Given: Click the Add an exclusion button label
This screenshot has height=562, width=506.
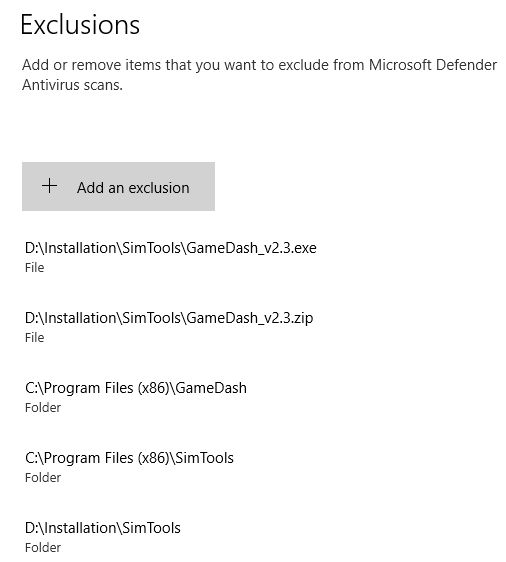Looking at the screenshot, I should tap(133, 188).
